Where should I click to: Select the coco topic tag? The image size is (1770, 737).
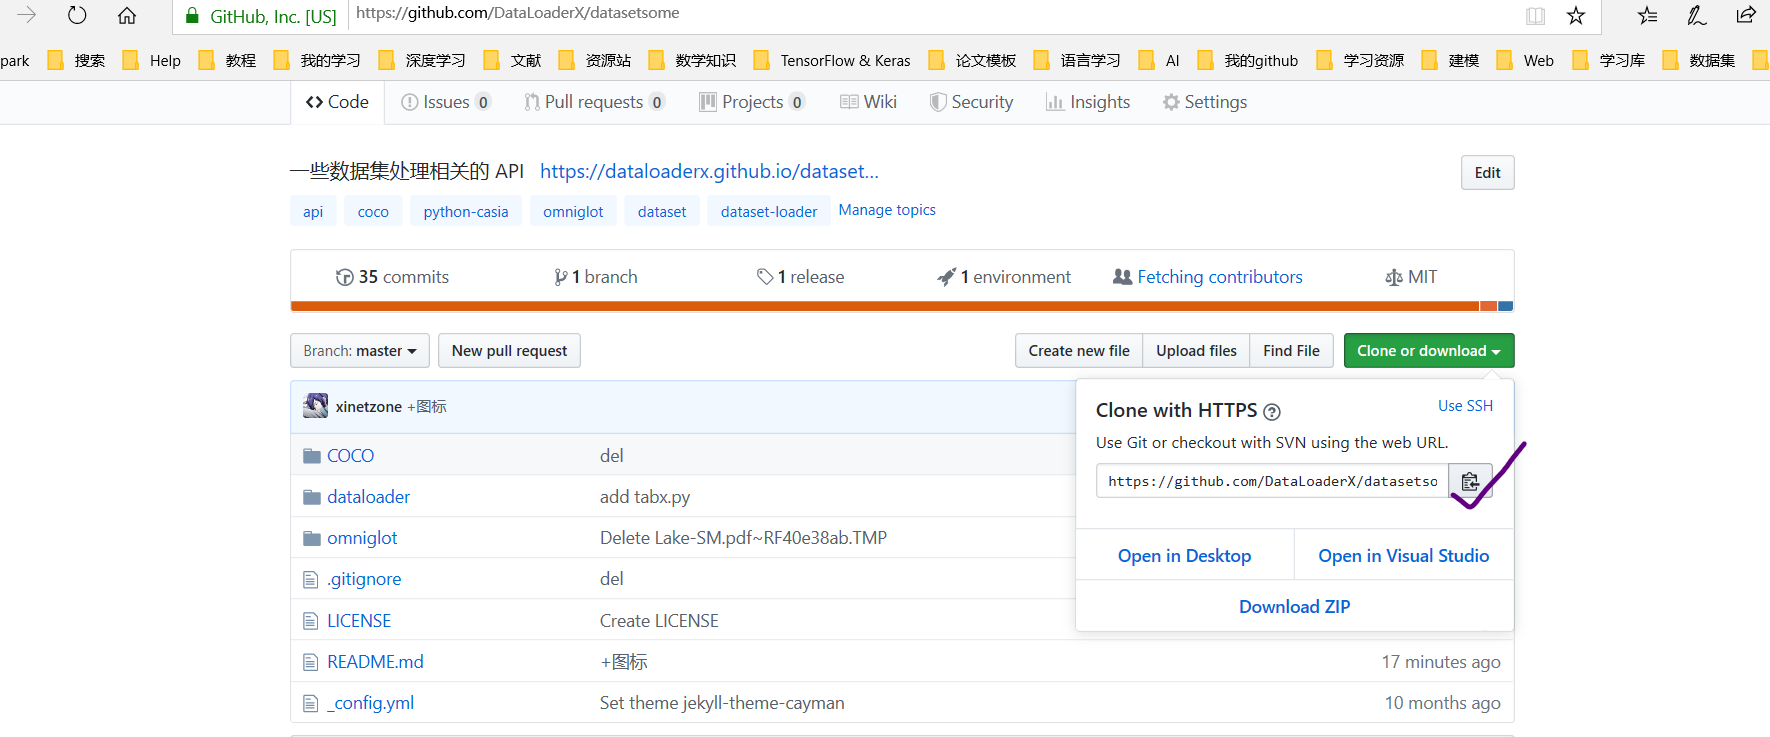[373, 212]
